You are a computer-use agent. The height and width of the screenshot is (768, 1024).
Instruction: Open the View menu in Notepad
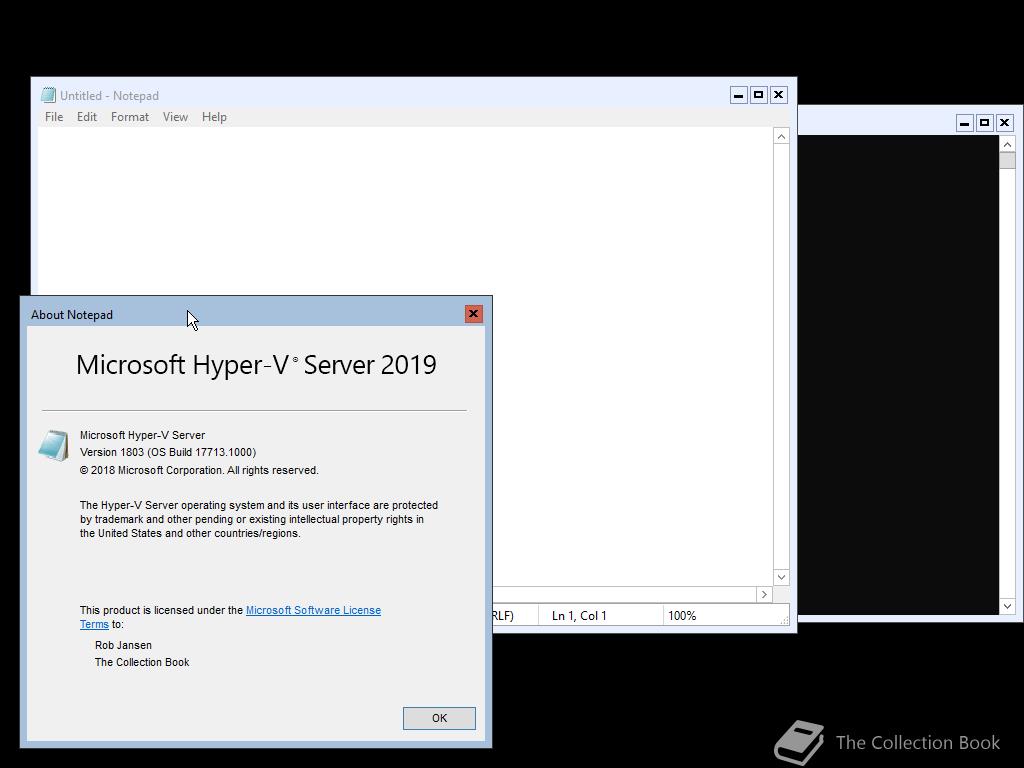(175, 117)
